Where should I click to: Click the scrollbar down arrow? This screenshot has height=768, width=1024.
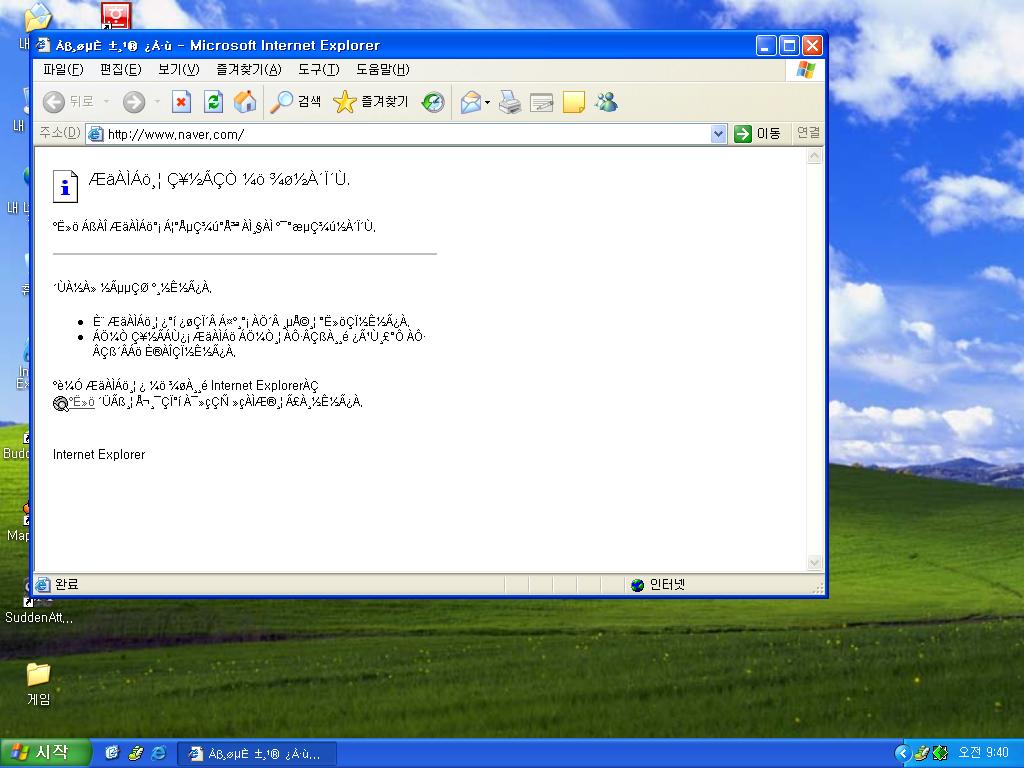click(814, 562)
